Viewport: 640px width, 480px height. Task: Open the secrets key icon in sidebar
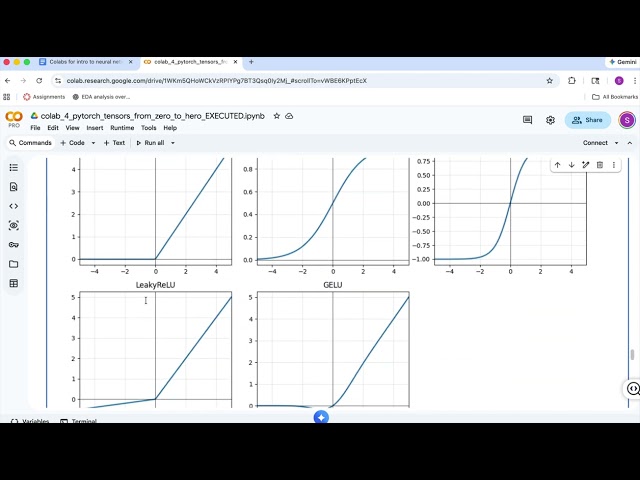pyautogui.click(x=13, y=244)
